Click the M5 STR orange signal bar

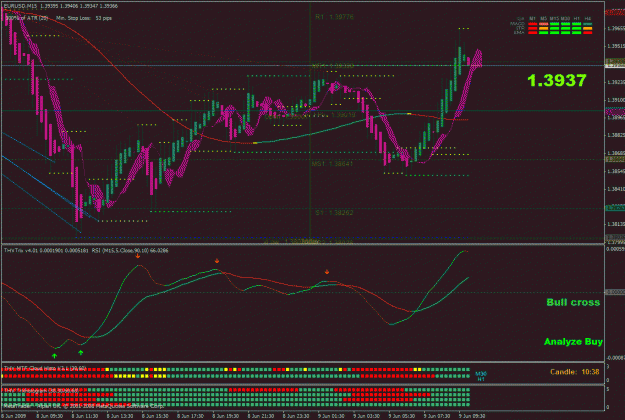(544, 28)
